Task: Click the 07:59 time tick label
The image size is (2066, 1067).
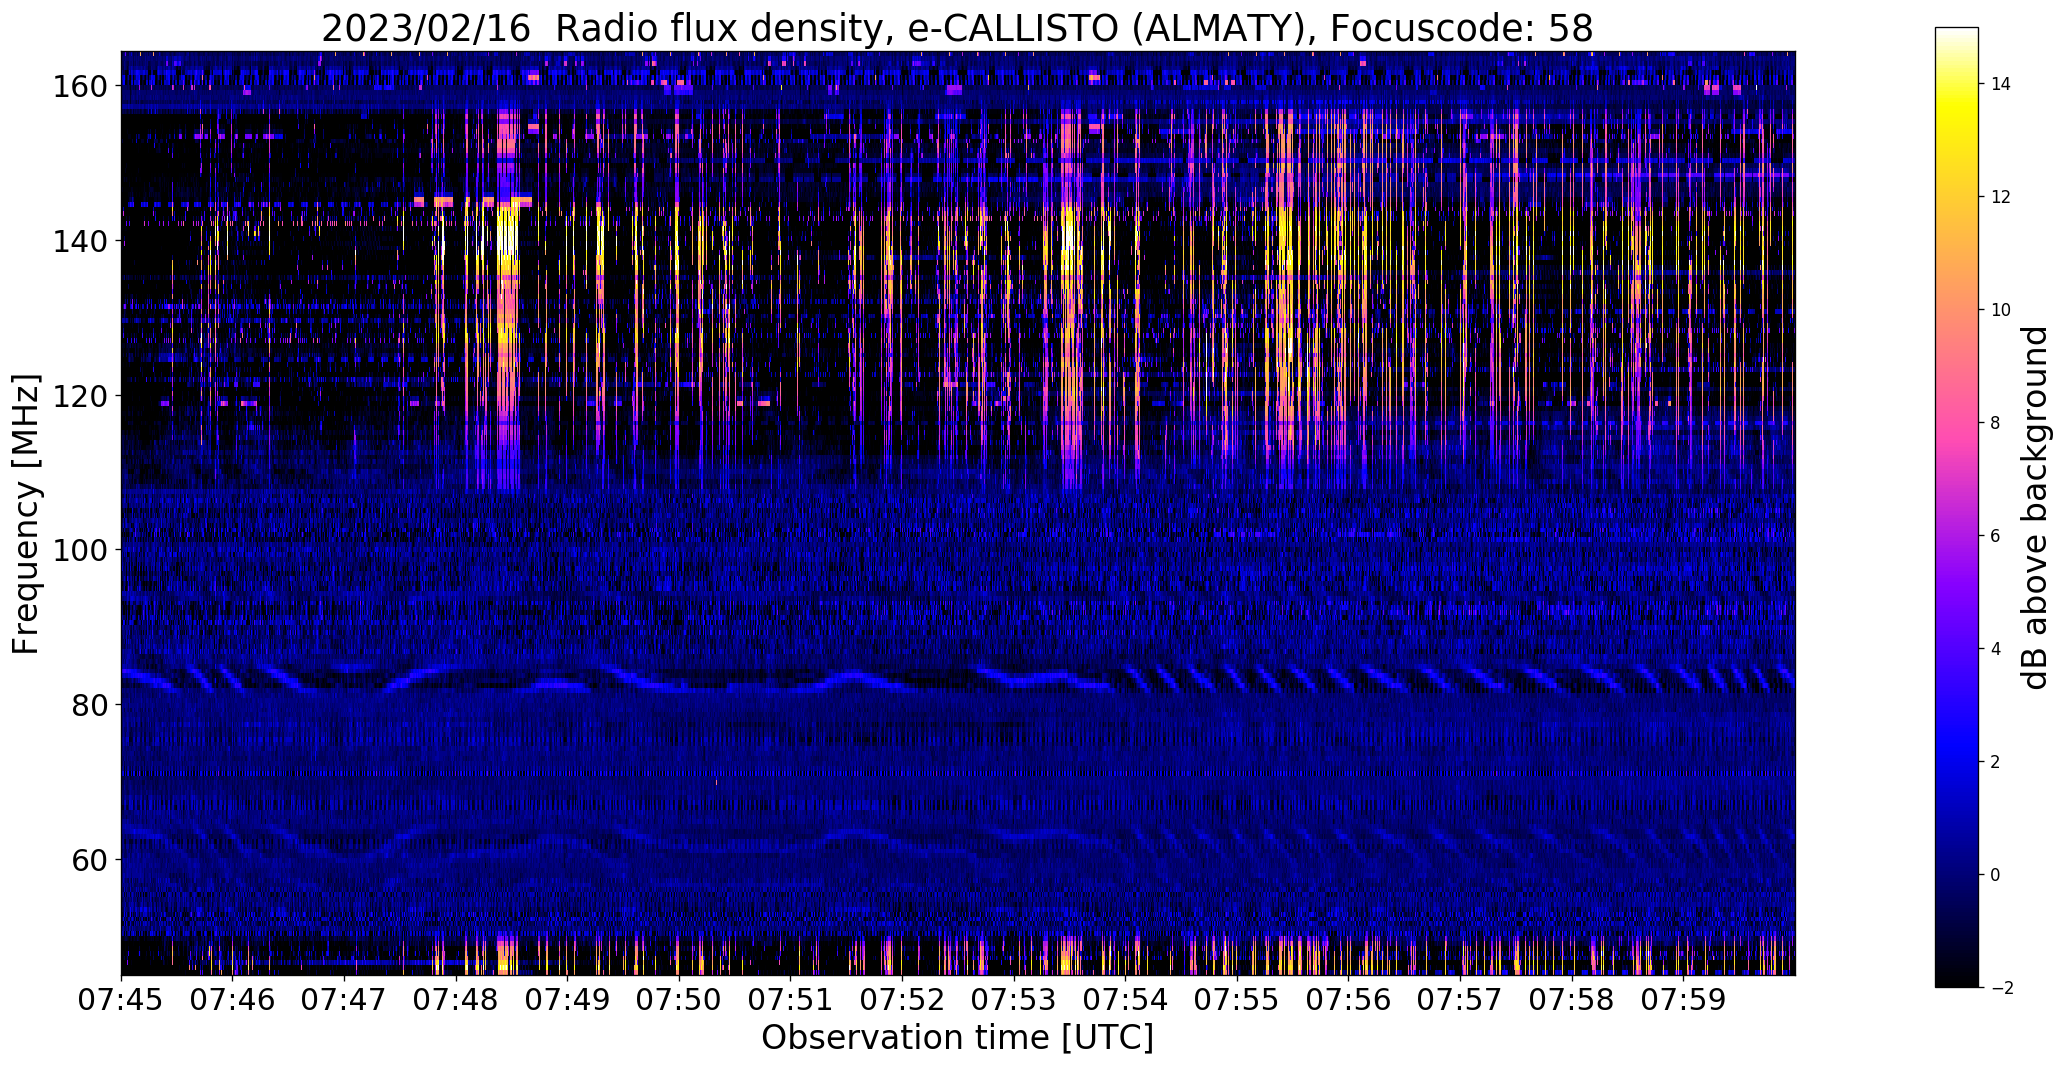Action: tap(1684, 999)
